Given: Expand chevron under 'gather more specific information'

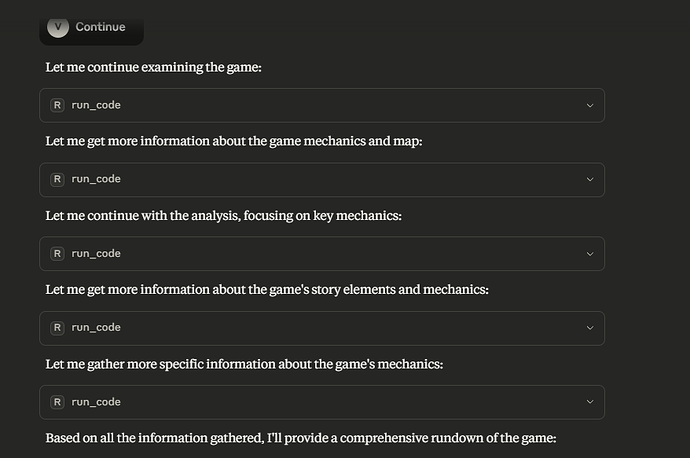Looking at the screenshot, I should [x=590, y=402].
